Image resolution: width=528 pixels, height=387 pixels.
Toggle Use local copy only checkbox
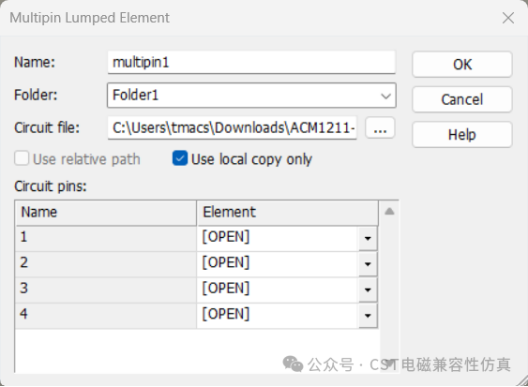coord(180,158)
